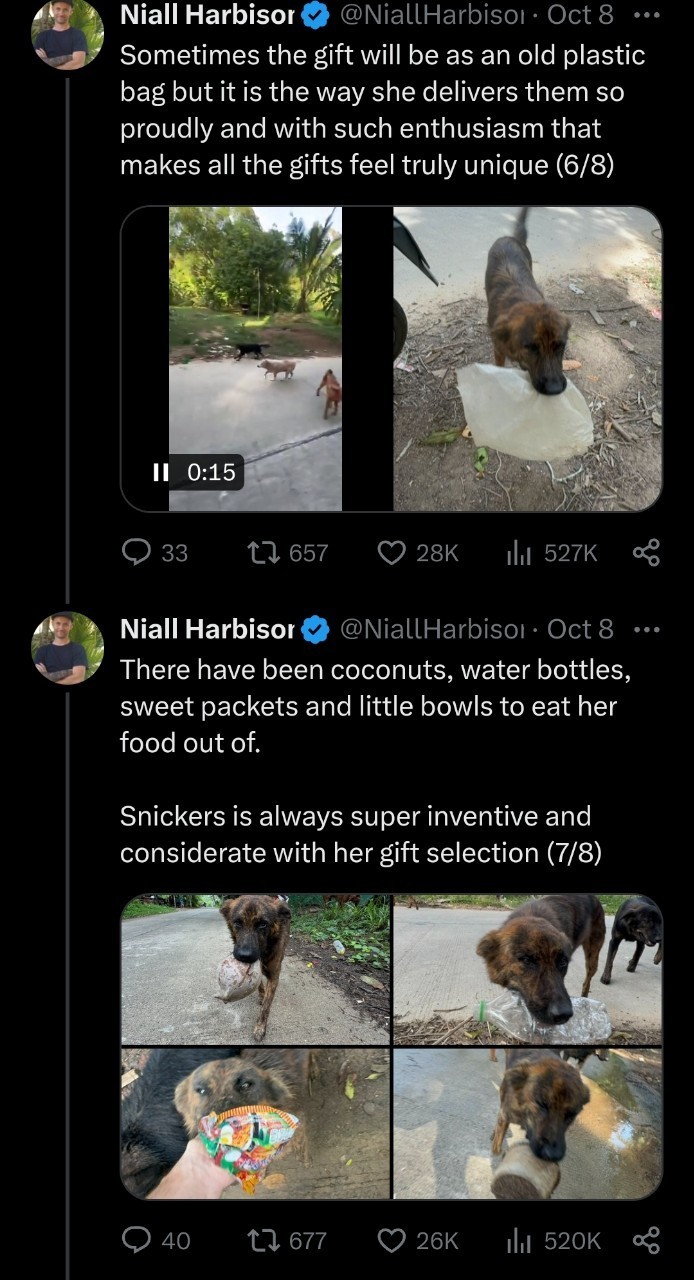Share the 7/8 gift selection tweet
694x1280 pixels.
647,1240
